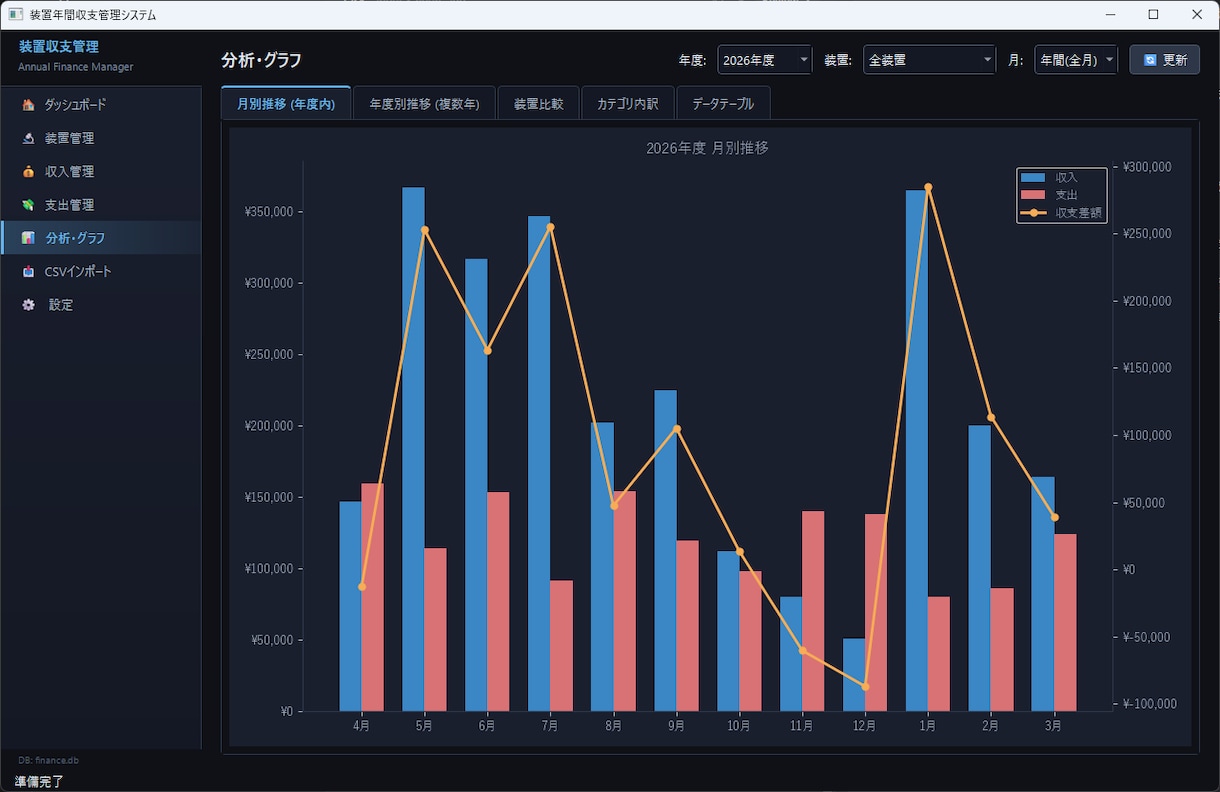
Task: Click the ¥350,000 left axis label
Action: coord(268,212)
